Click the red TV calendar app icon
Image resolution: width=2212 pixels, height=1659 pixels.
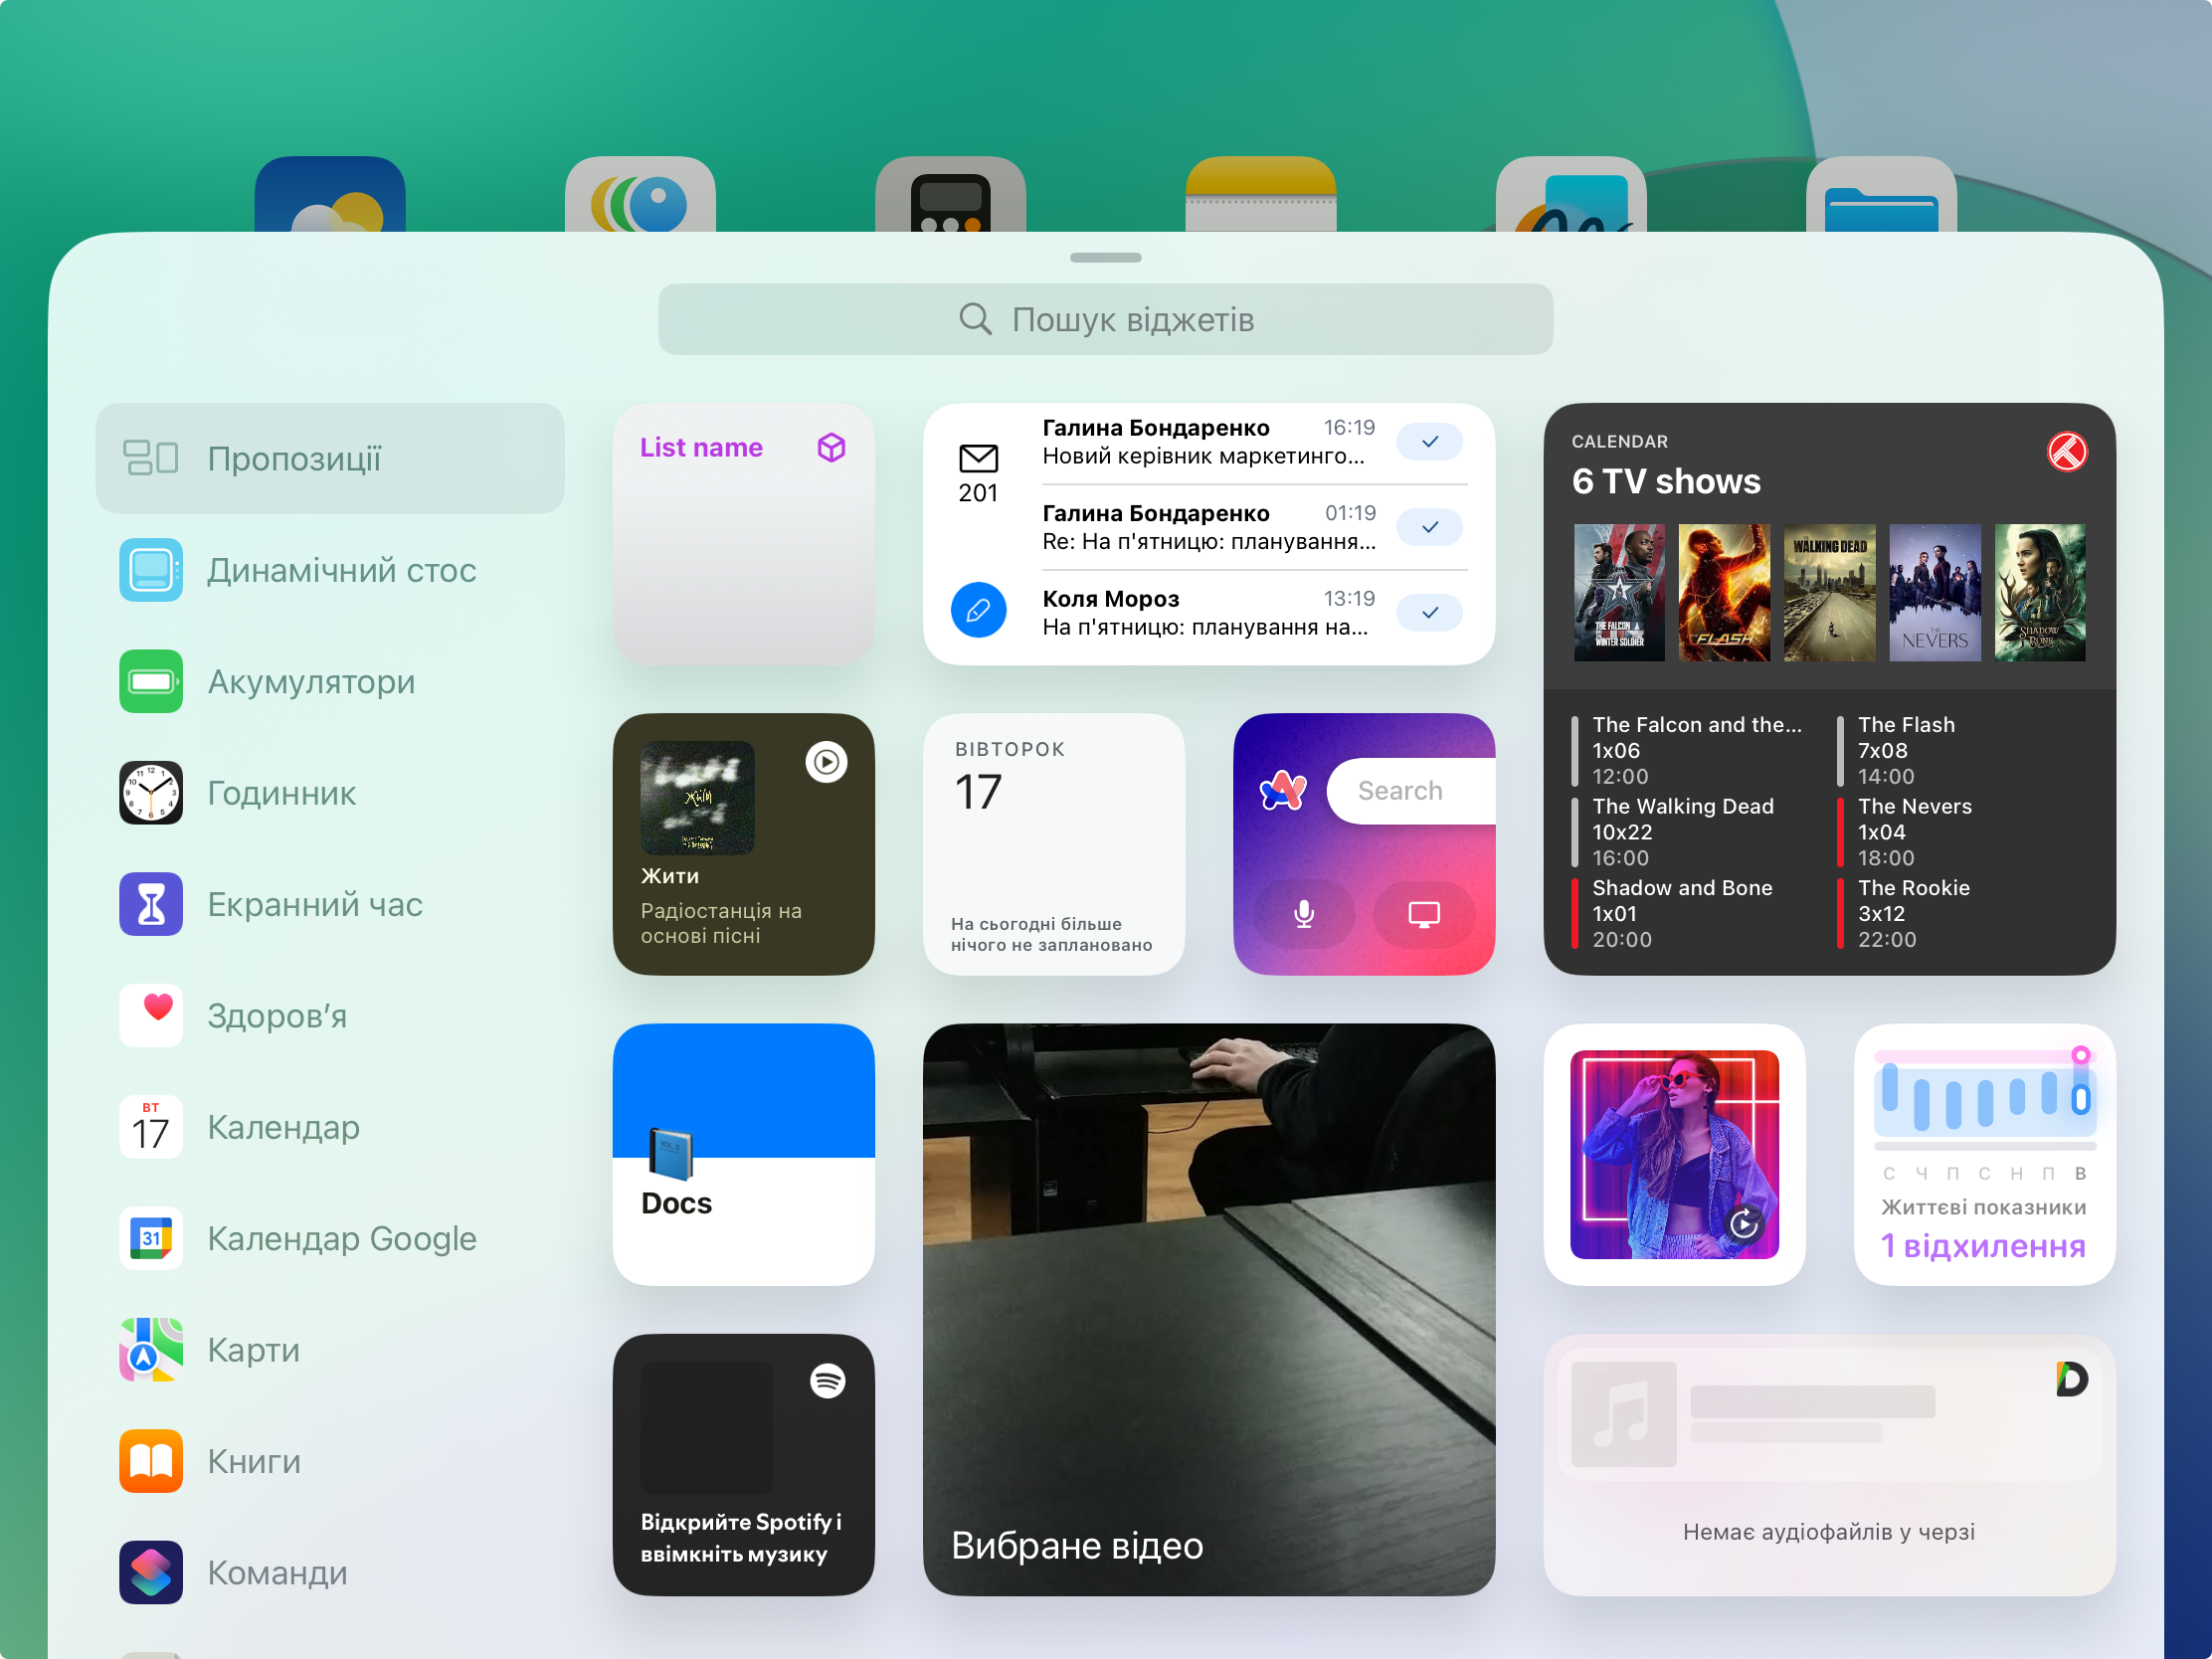(2066, 451)
